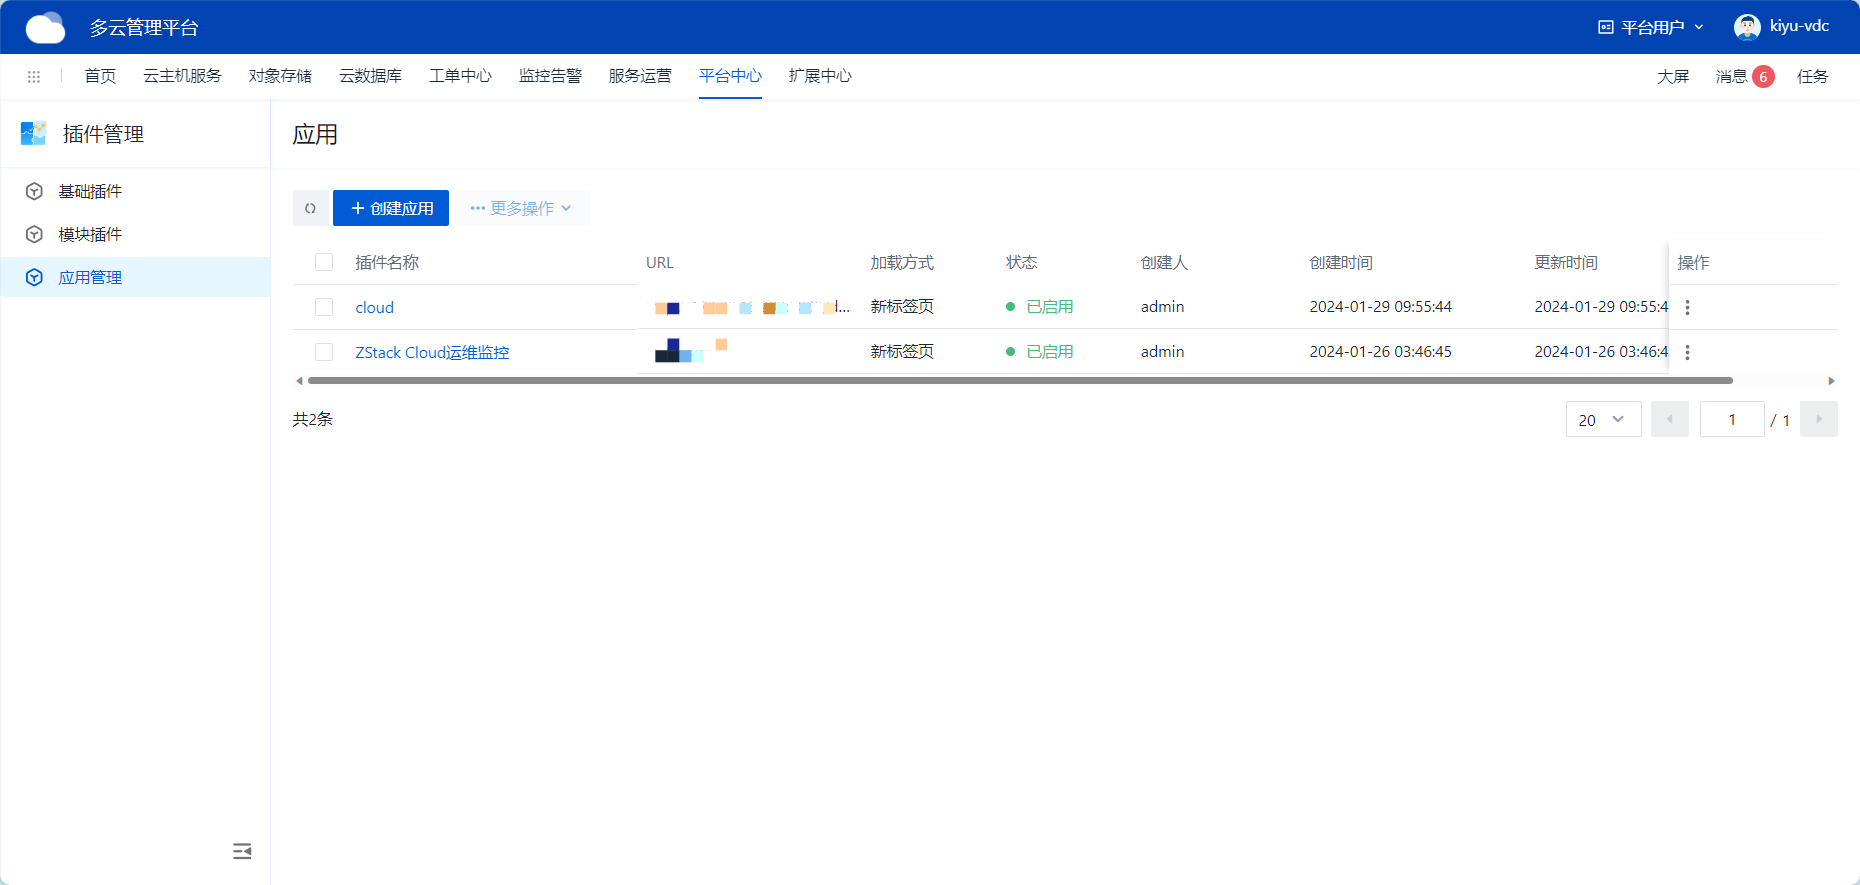The width and height of the screenshot is (1860, 885).
Task: Click the refresh icon beside Create App
Action: tap(310, 208)
